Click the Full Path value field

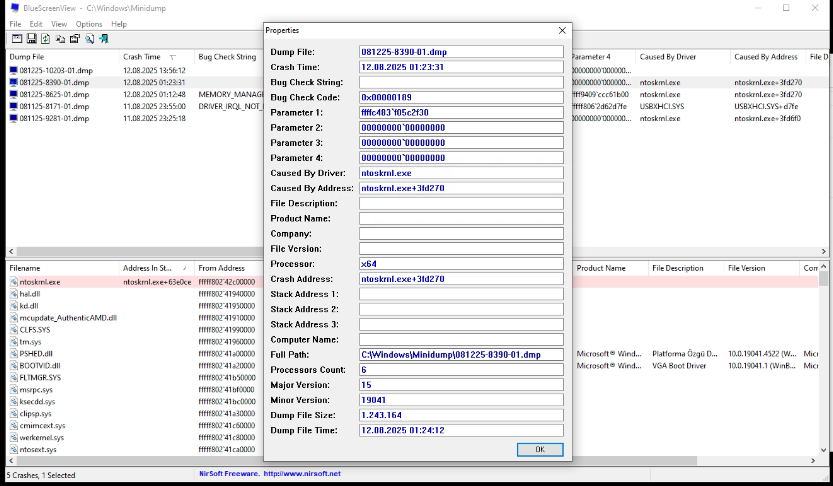click(461, 355)
